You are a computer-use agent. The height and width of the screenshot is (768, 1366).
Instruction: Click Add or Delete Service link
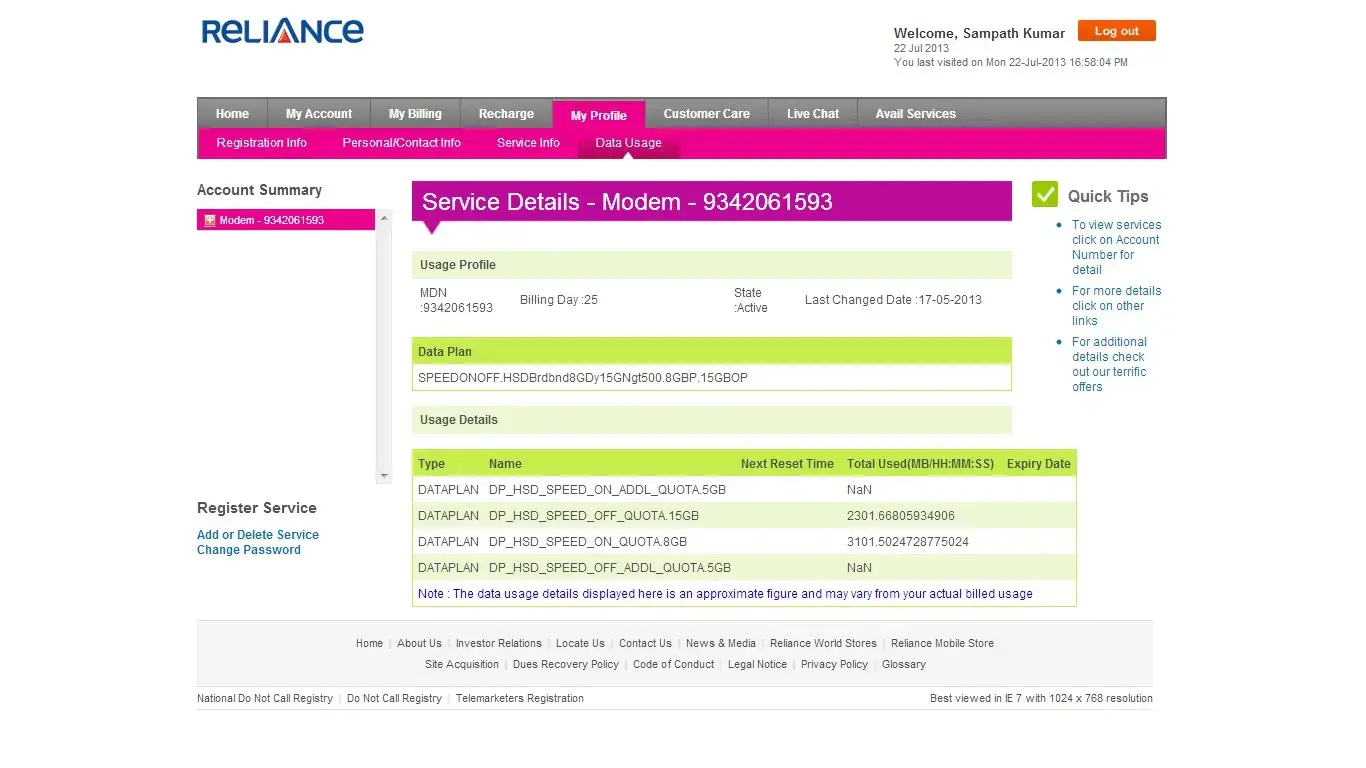[x=258, y=535]
